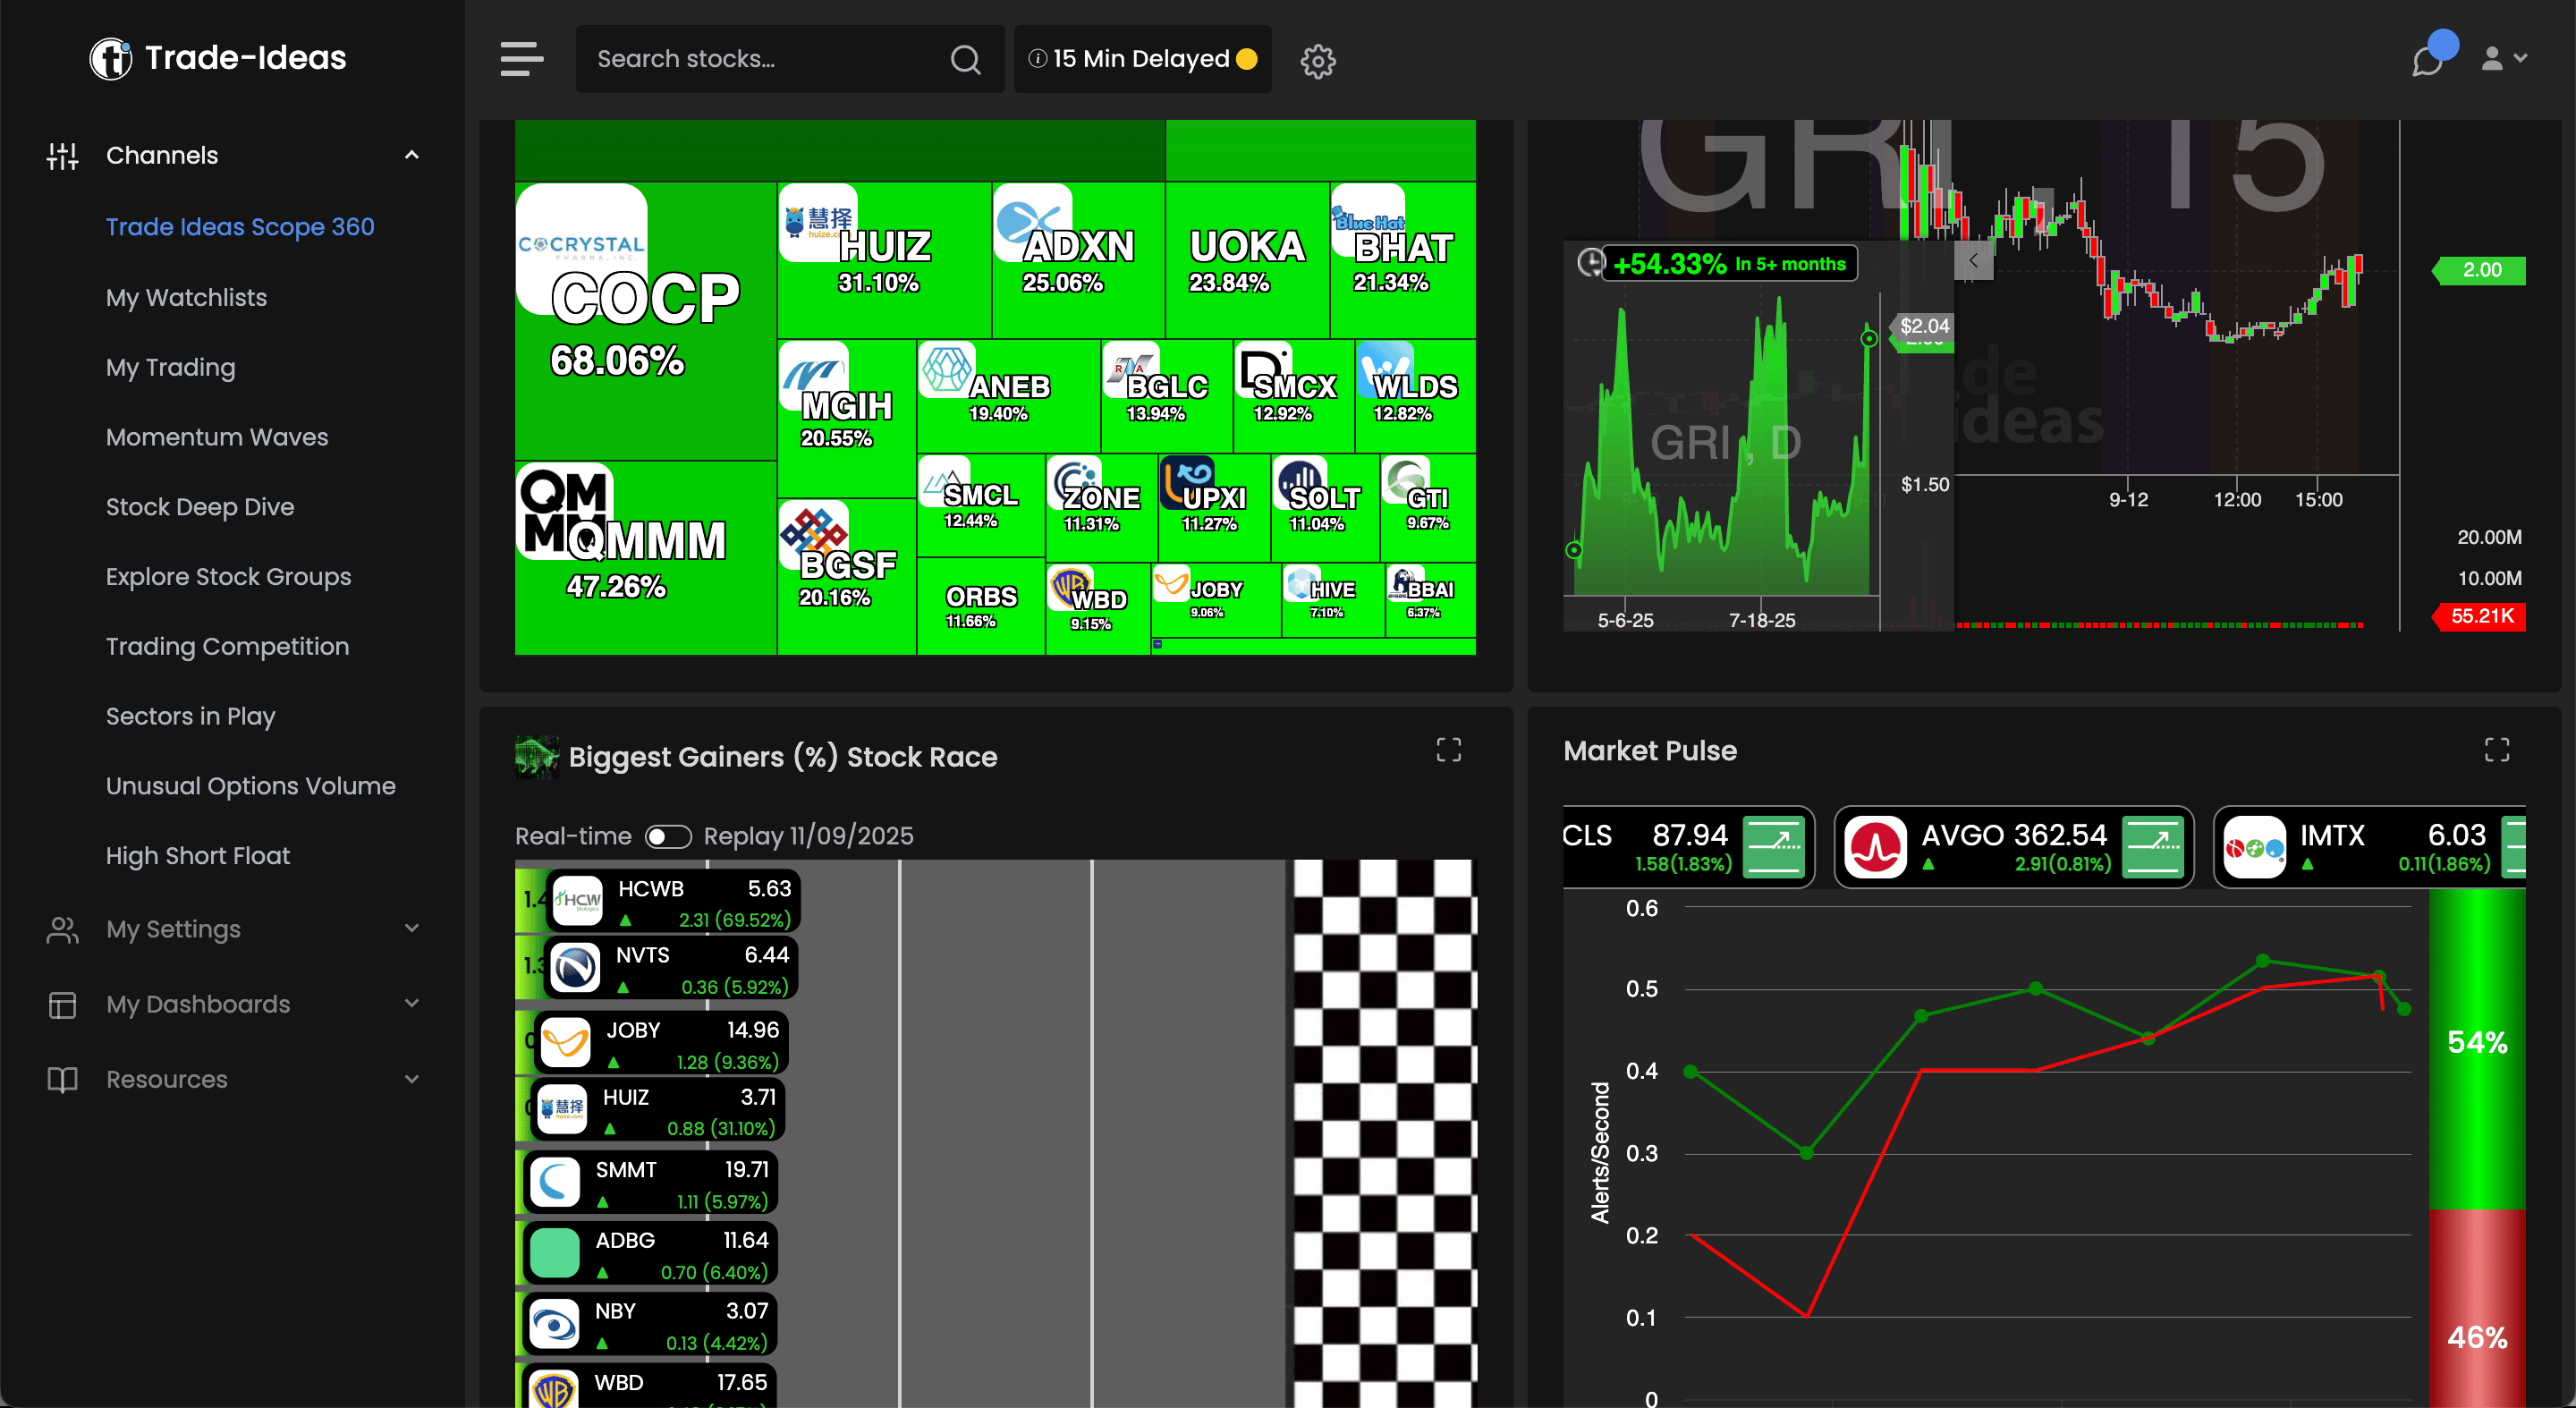Expand Biggest Gainers Stock Race fullscreen
2576x1408 pixels.
coord(1448,750)
